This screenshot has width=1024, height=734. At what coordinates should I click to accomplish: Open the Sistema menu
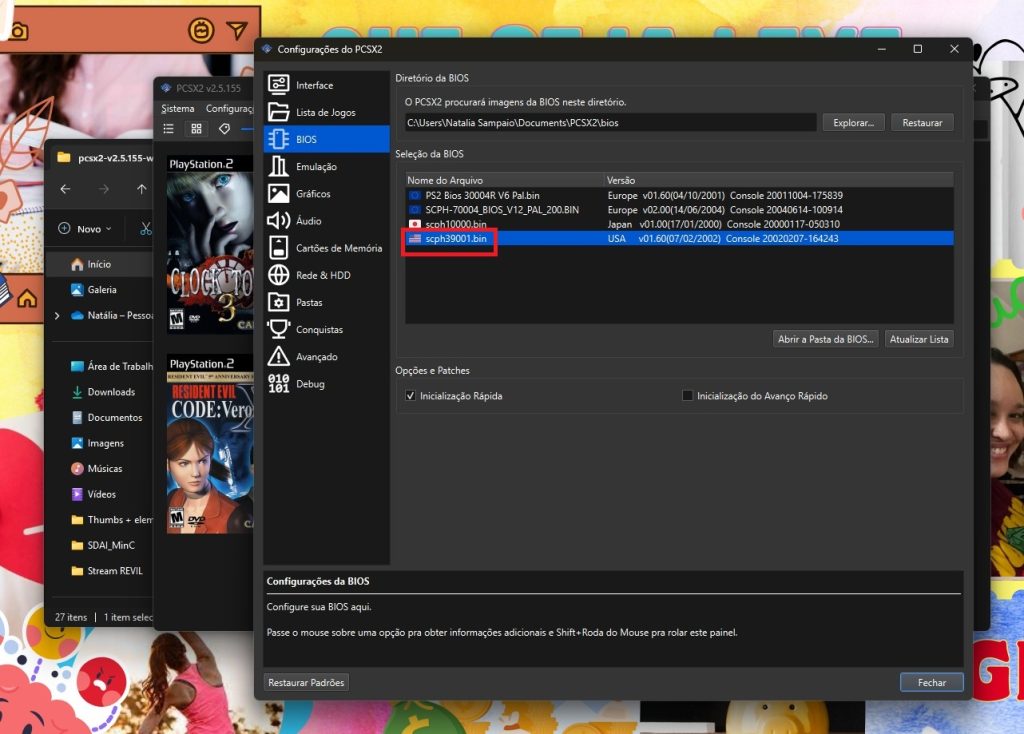point(178,109)
